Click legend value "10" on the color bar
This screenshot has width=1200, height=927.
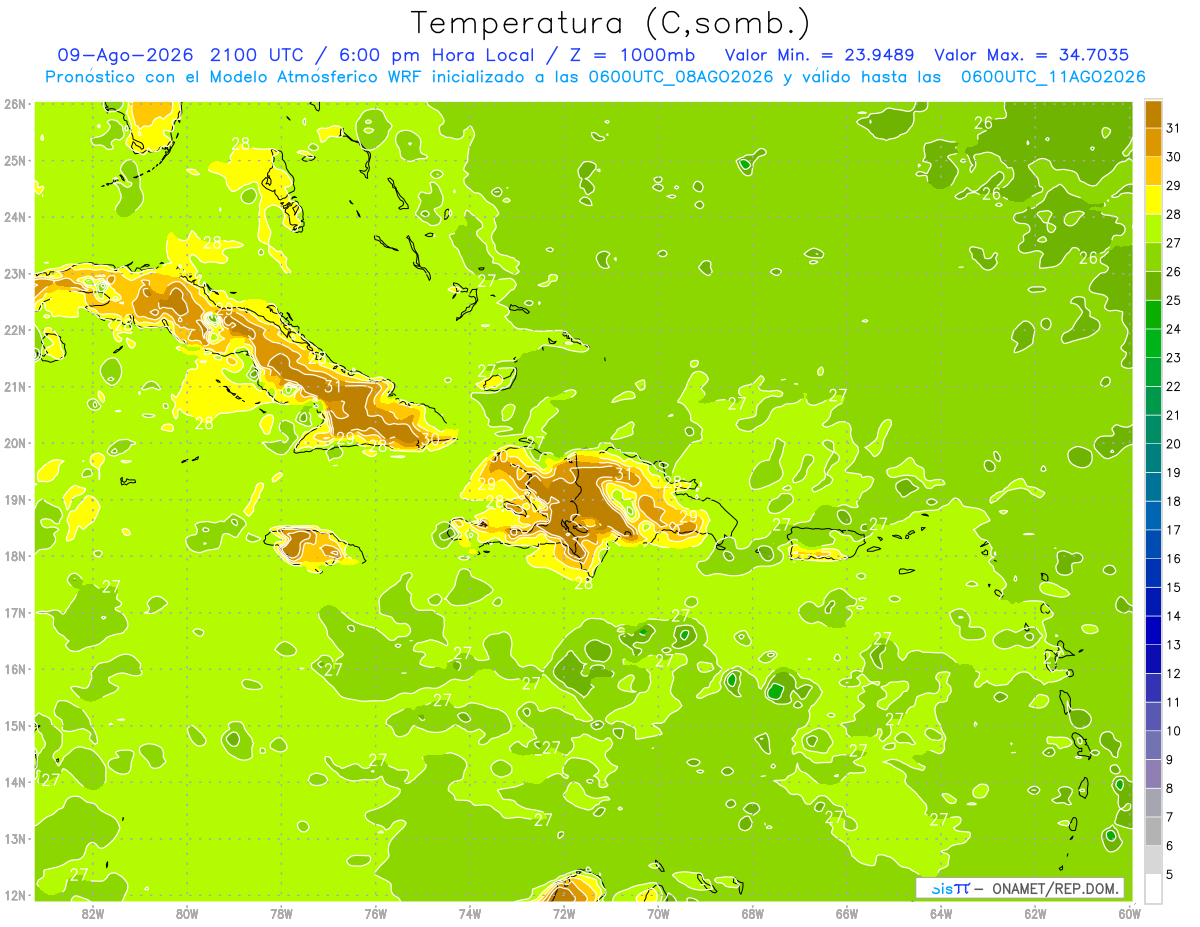[1173, 731]
